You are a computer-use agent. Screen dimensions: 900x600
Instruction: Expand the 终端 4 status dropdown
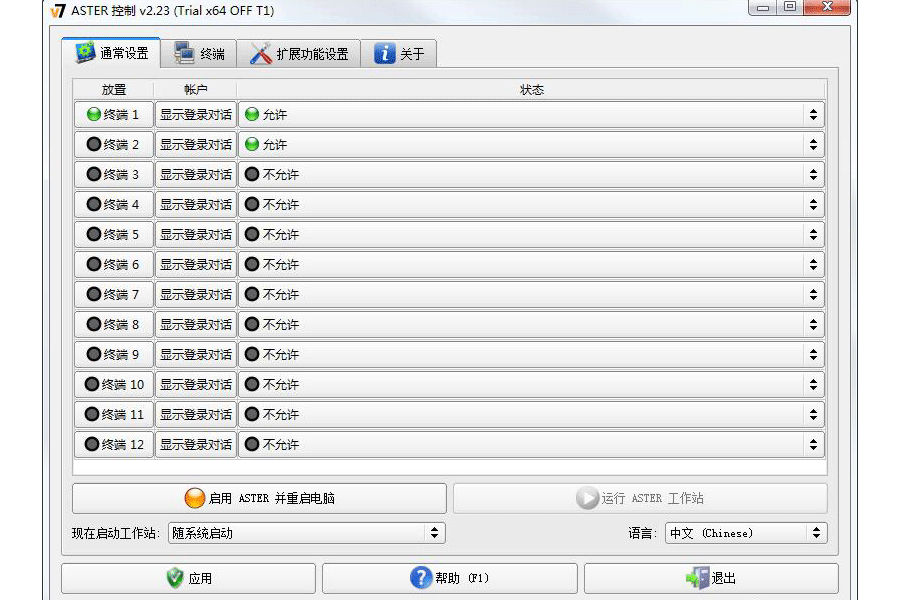click(532, 204)
